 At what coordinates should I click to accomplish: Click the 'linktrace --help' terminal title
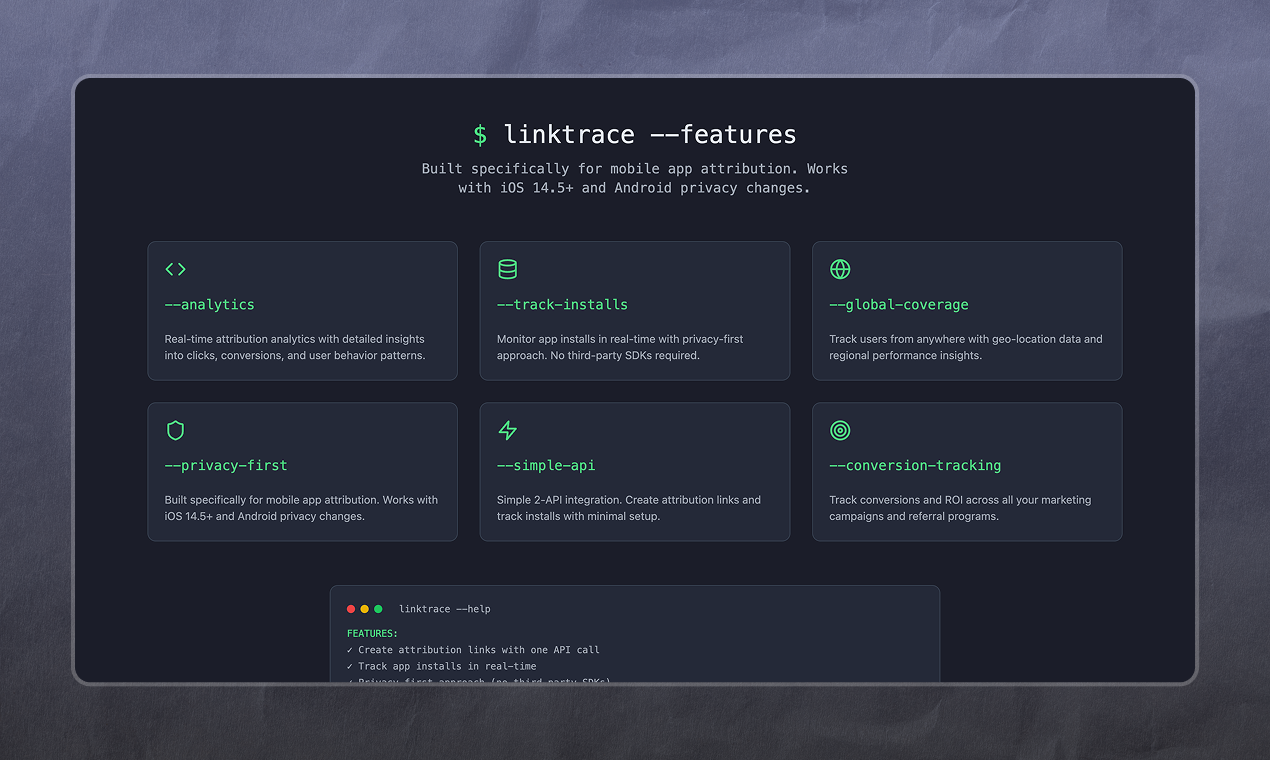445,609
